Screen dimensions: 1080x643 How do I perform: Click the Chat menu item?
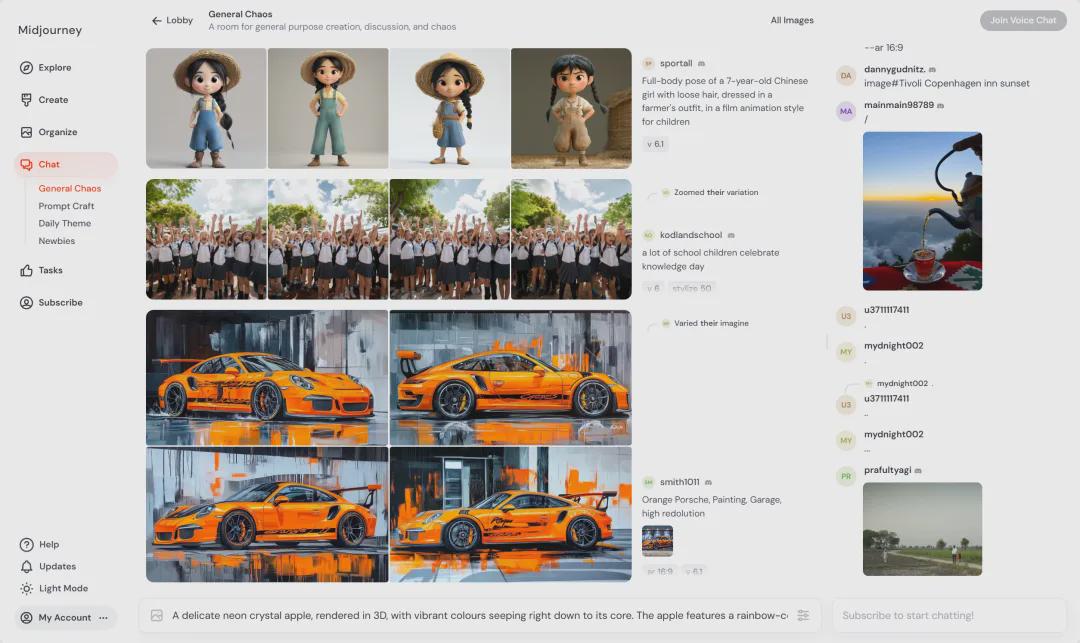49,164
